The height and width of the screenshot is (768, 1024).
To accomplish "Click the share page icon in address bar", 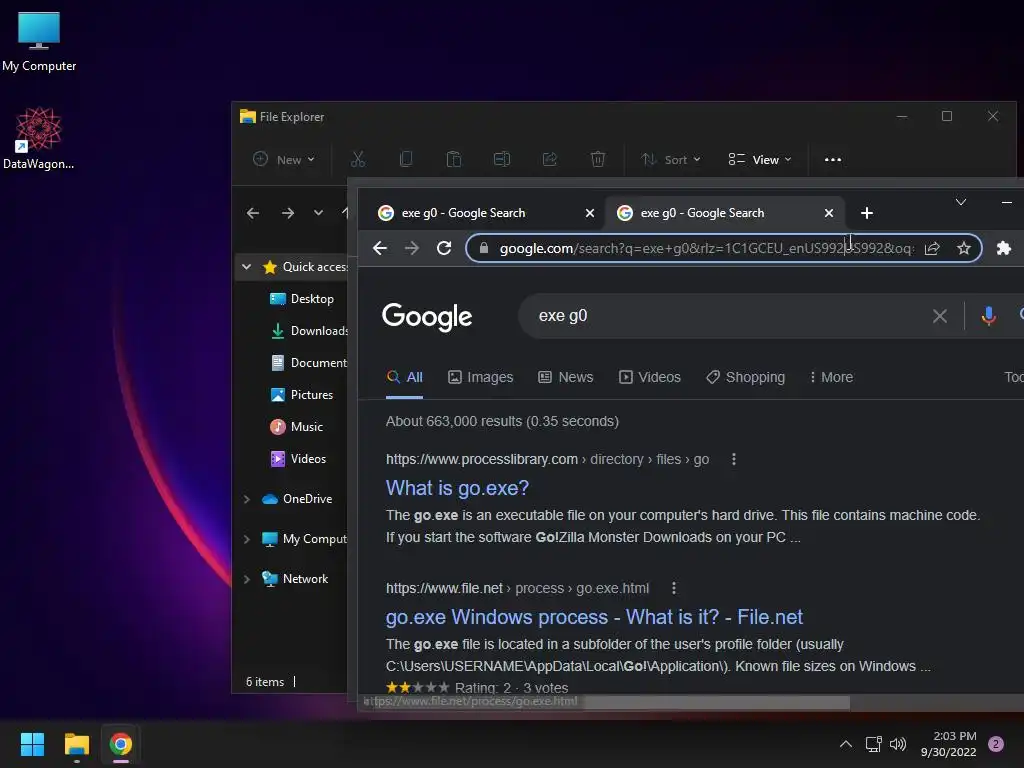I will point(932,248).
